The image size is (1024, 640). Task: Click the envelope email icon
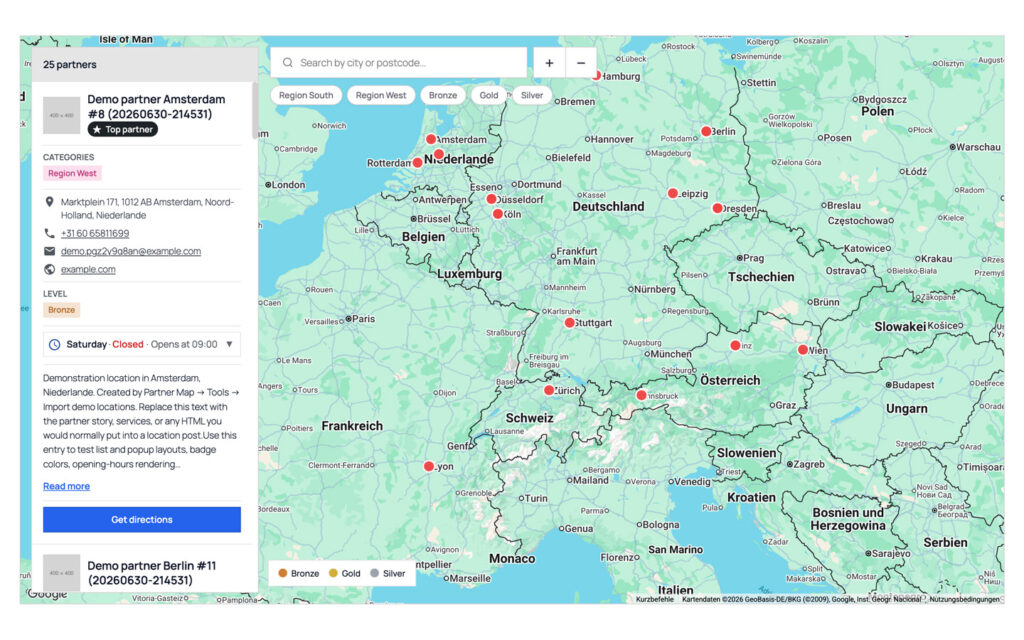point(49,251)
